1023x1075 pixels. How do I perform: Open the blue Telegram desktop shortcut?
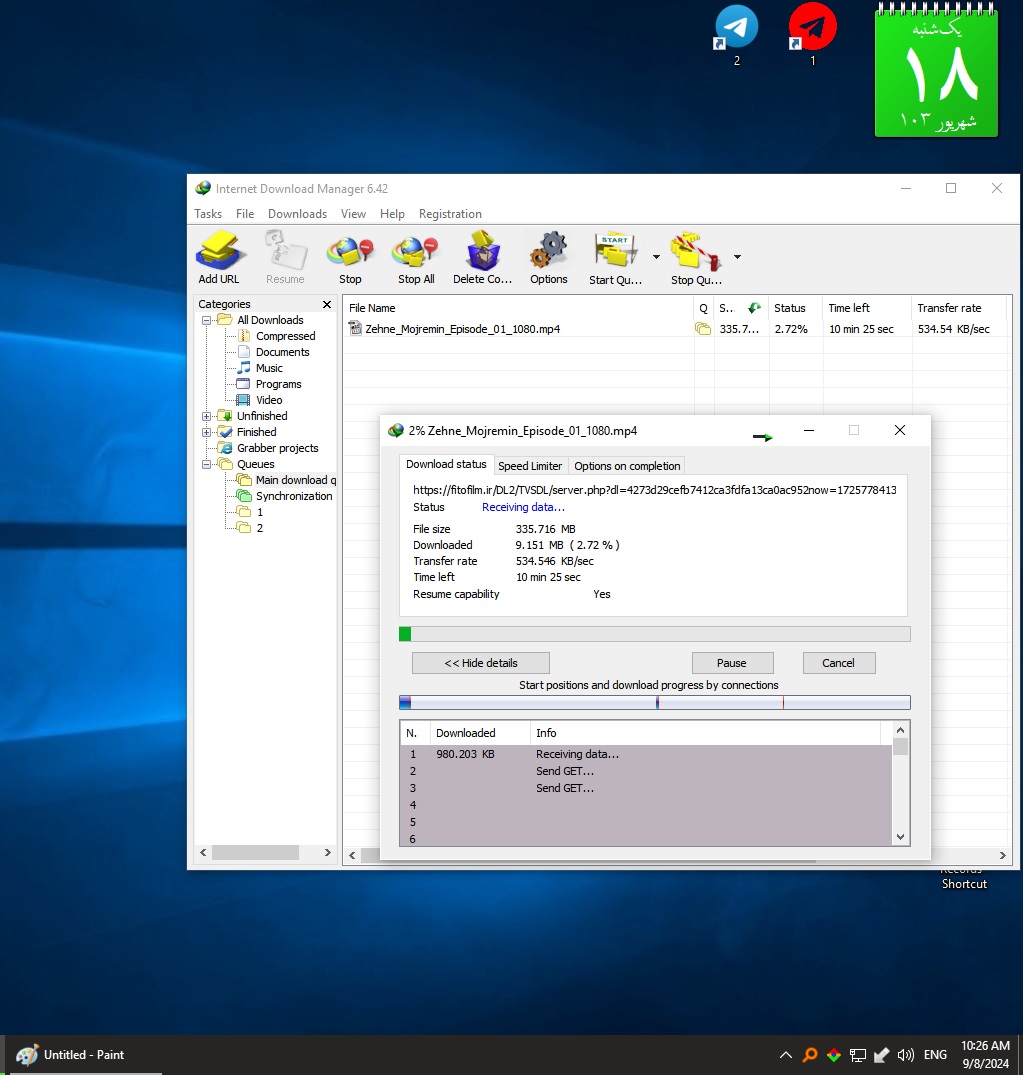pos(737,28)
